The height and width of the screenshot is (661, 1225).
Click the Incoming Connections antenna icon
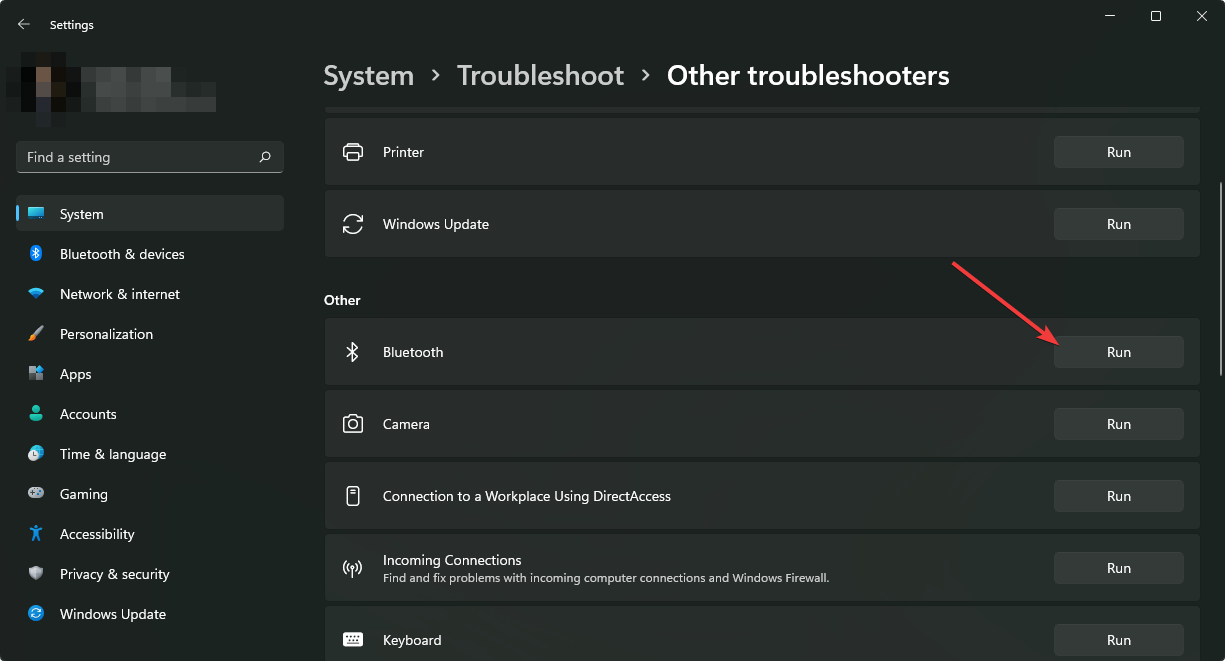pos(353,568)
